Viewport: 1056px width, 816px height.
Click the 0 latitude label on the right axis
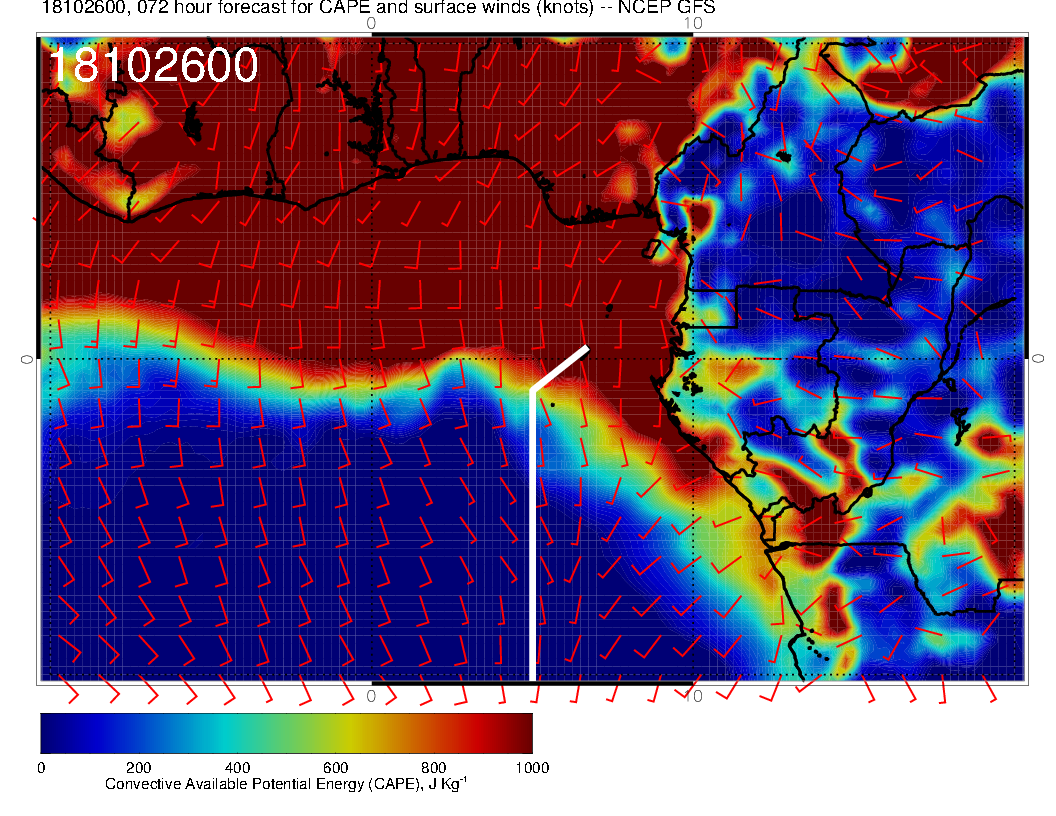tap(1038, 359)
